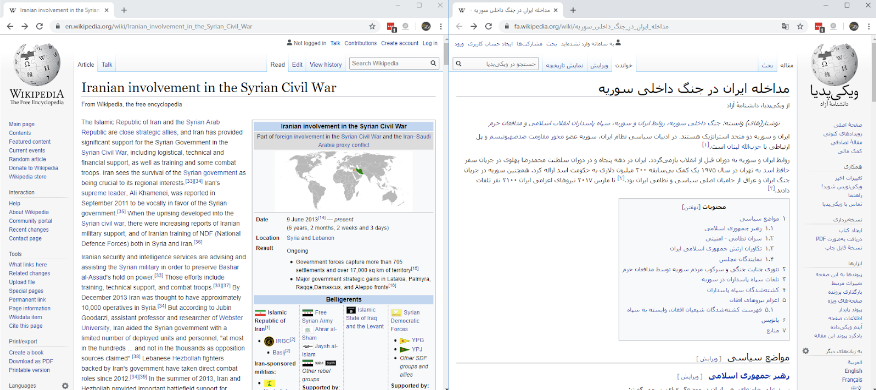Click English language link in Persian sidebar
876x390 pixels.
[x=853, y=371]
